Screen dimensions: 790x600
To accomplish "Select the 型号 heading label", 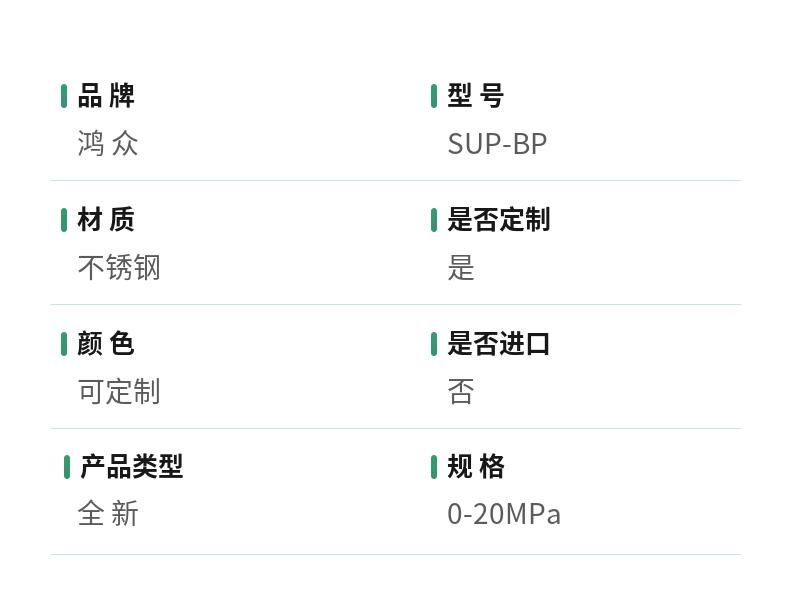I will coord(476,96).
